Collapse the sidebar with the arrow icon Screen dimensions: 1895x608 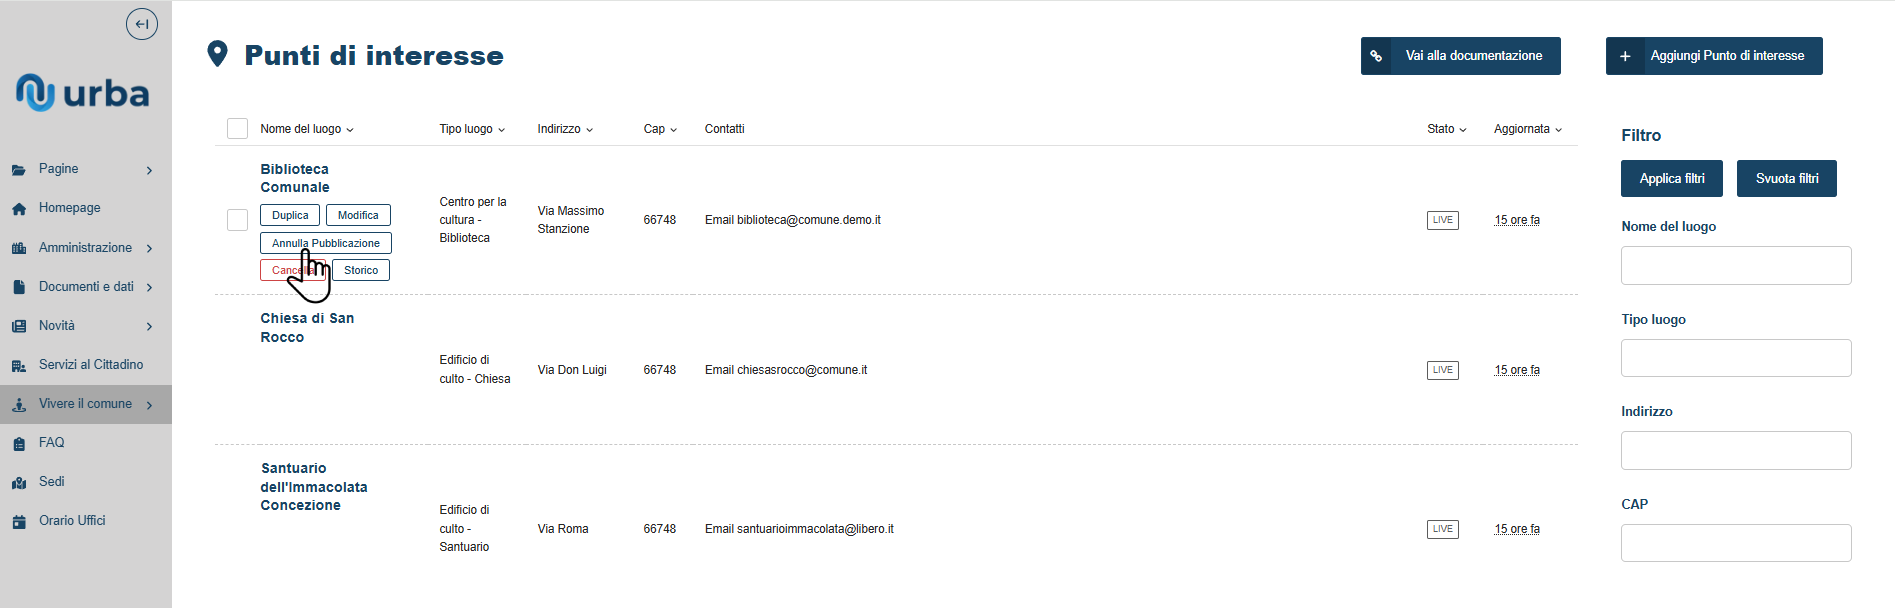click(142, 24)
